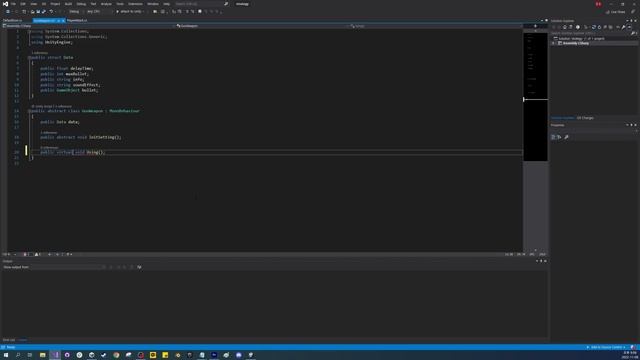The height and width of the screenshot is (360, 640).
Task: Collapse the using directives block
Action: pos(29,31)
